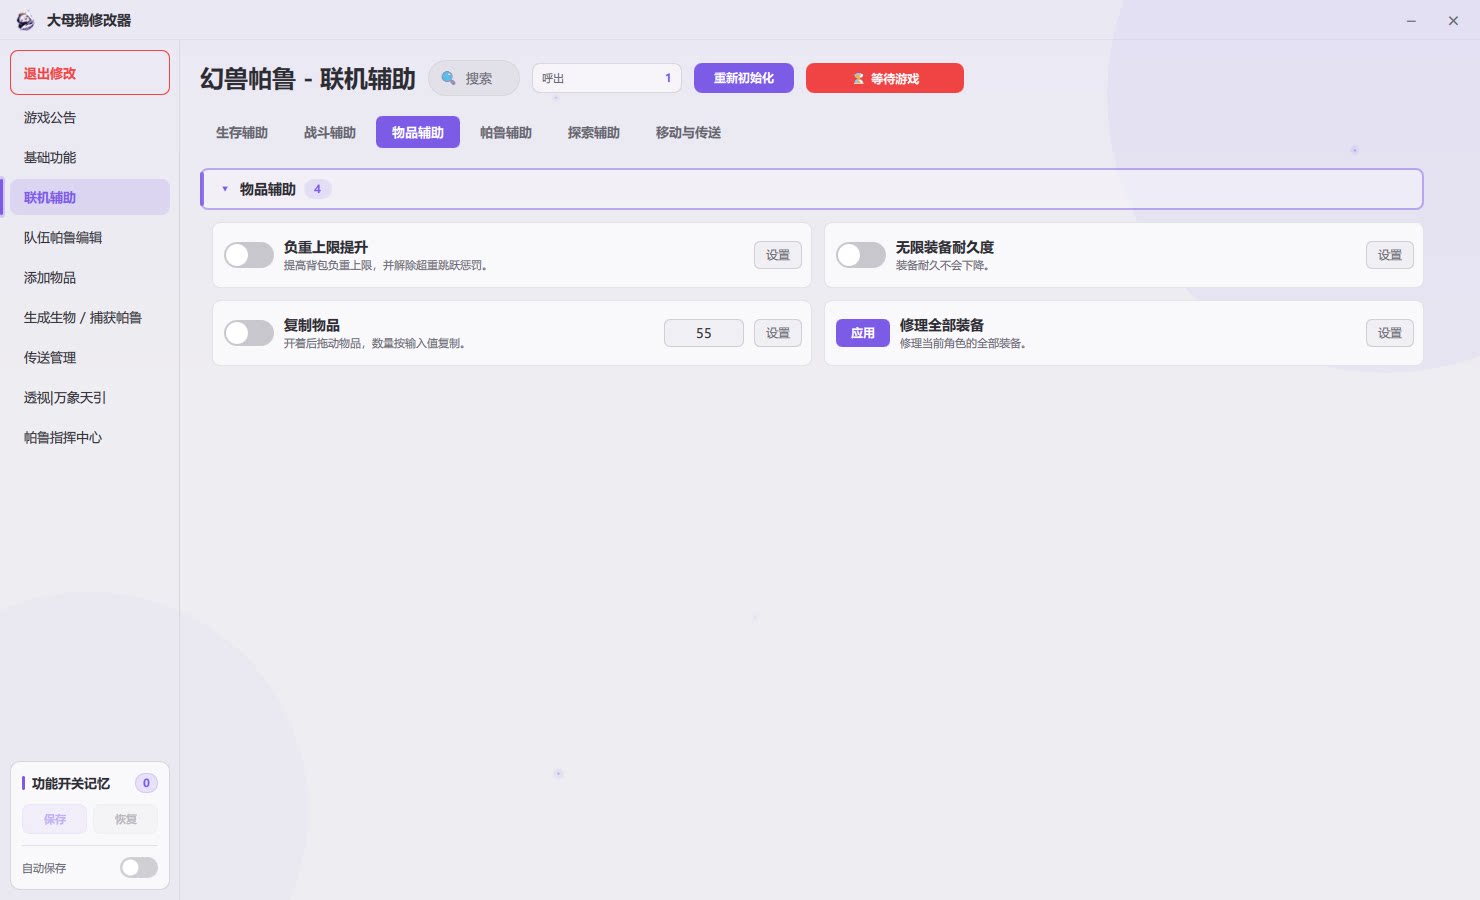This screenshot has height=900, width=1480.
Task: Click 设置 button for 修理全部装备
Action: 1390,333
